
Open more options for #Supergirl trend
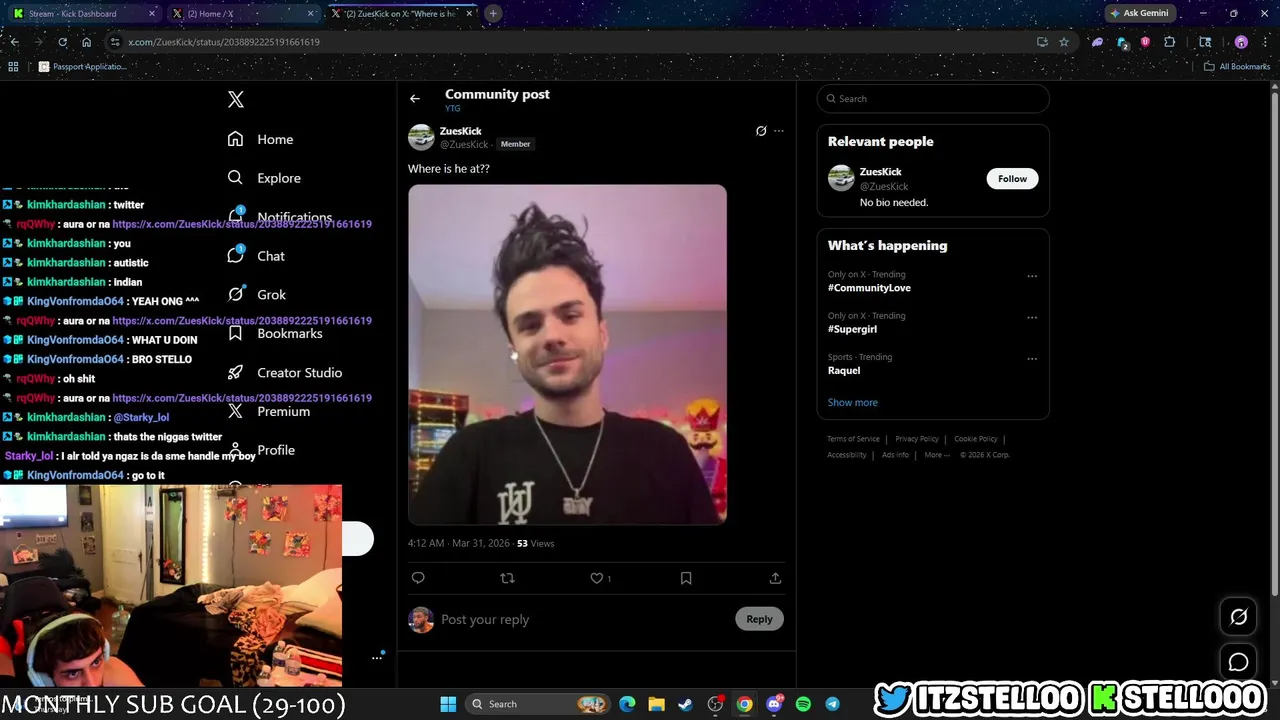(x=1032, y=317)
